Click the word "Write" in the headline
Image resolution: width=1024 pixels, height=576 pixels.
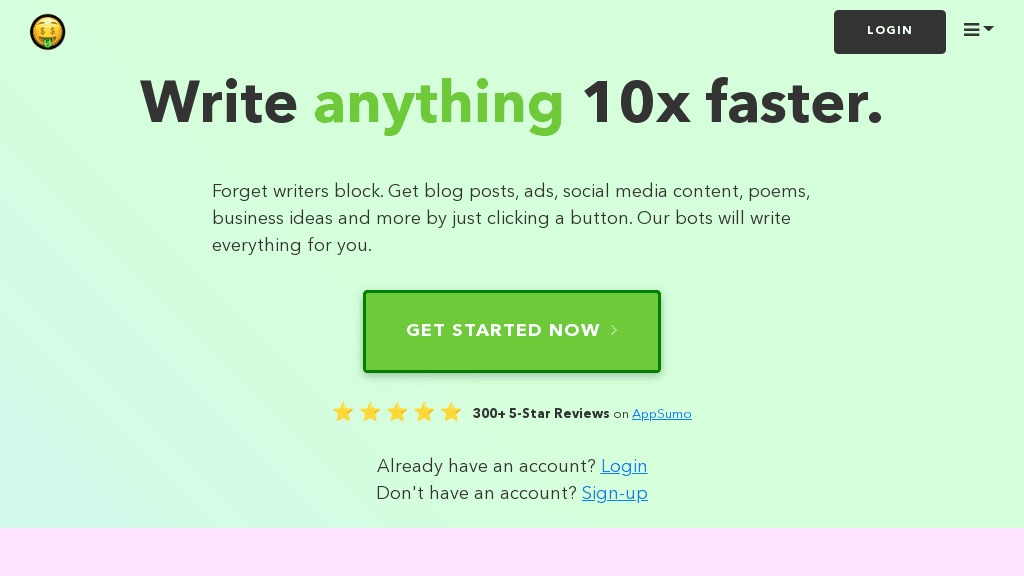(x=219, y=102)
